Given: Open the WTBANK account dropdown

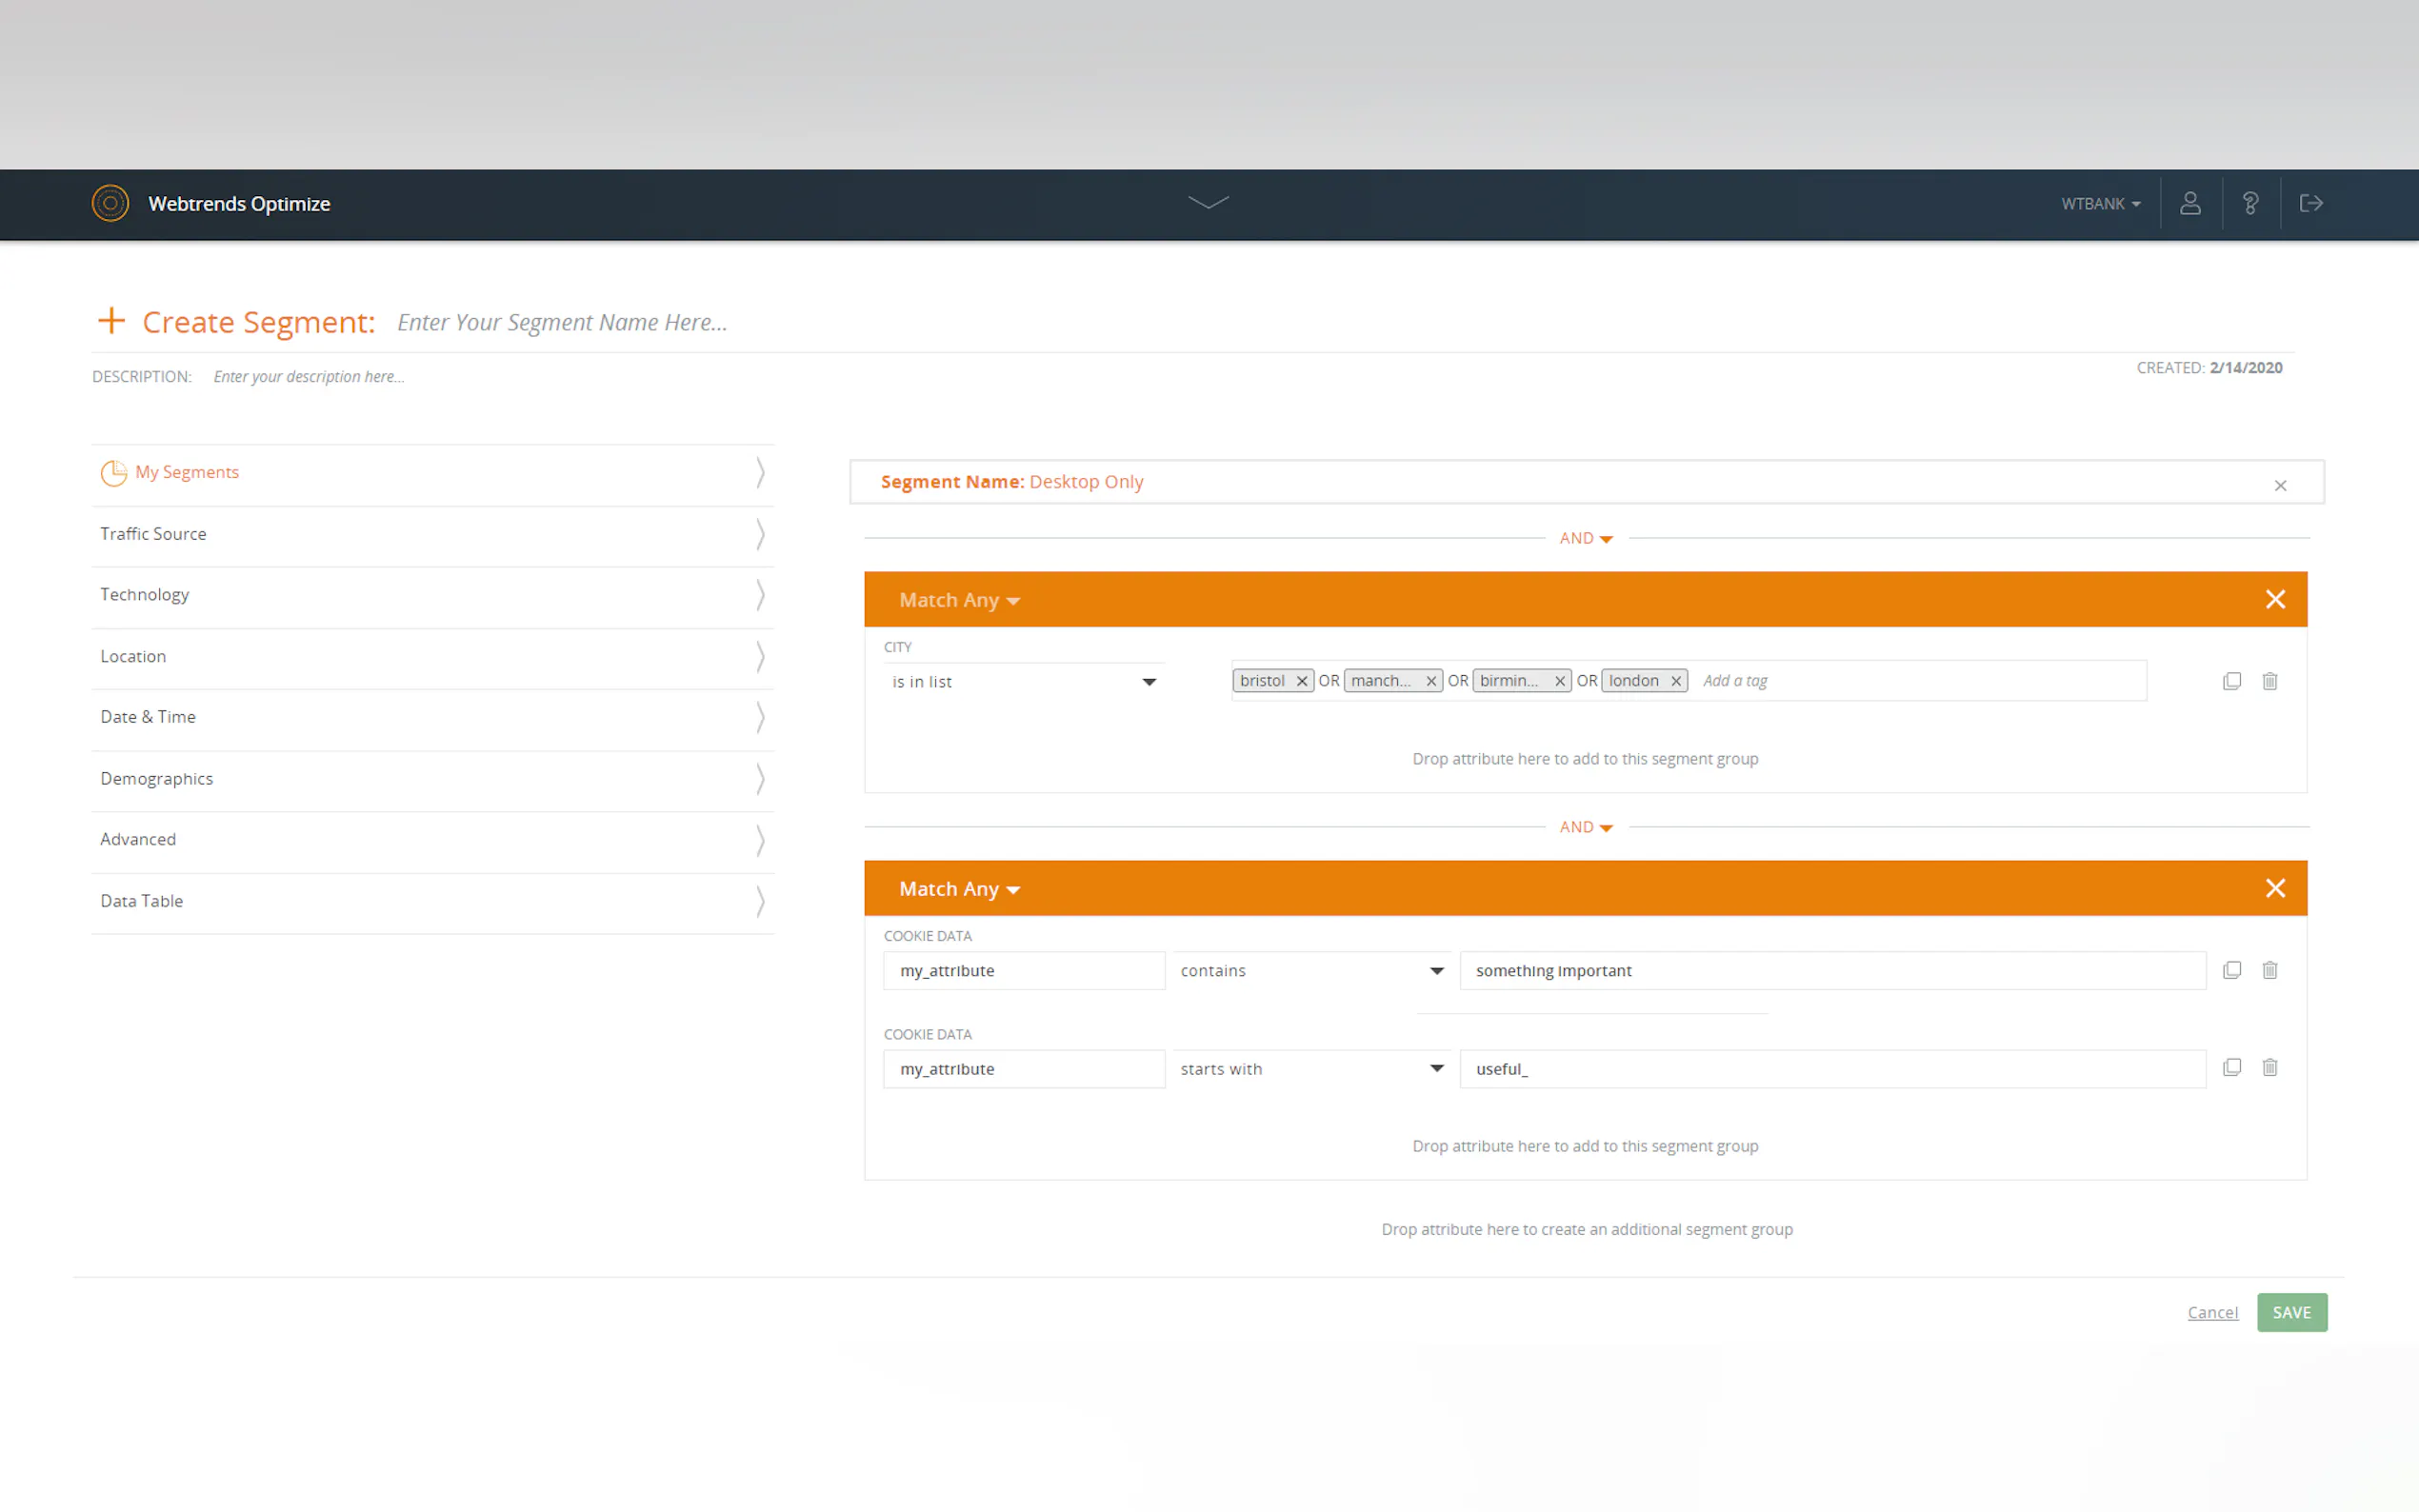Looking at the screenshot, I should pos(2100,203).
